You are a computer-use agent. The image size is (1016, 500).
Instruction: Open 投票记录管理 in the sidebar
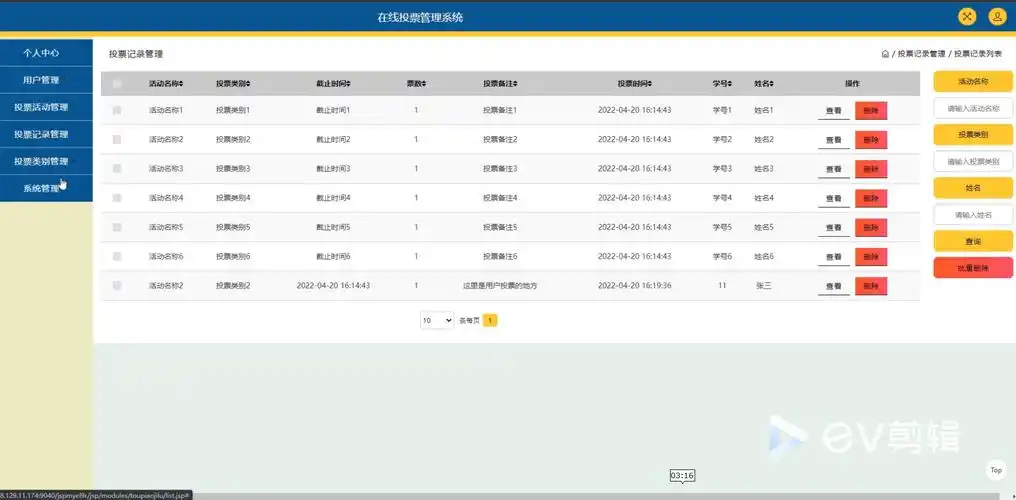[46, 135]
